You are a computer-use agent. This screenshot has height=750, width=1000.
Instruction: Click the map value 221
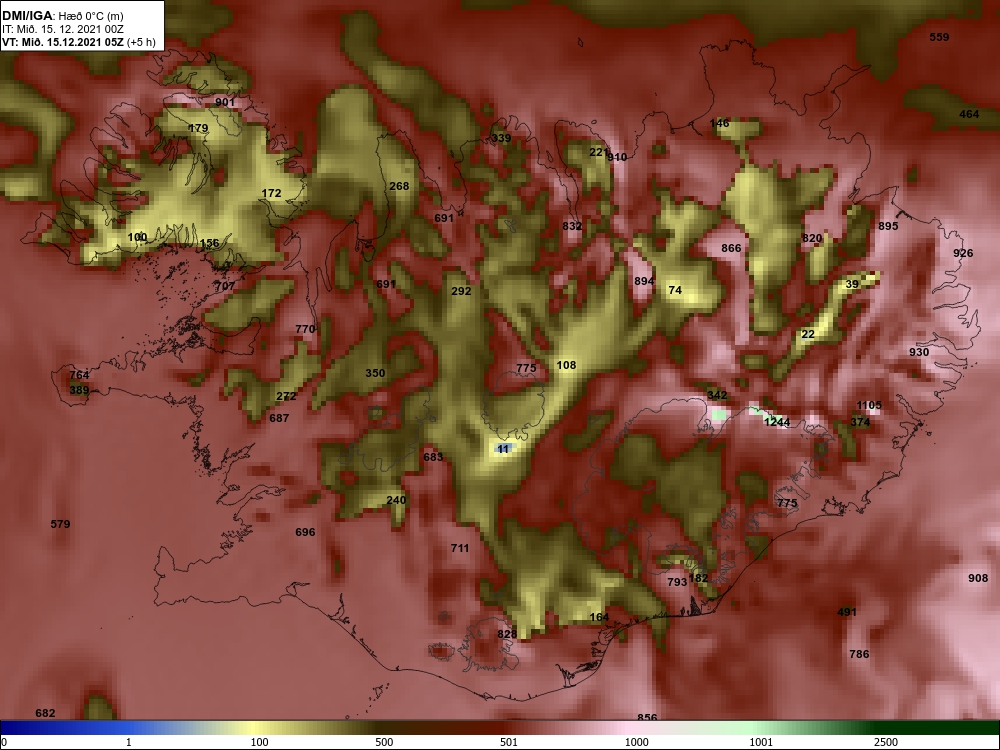[598, 152]
